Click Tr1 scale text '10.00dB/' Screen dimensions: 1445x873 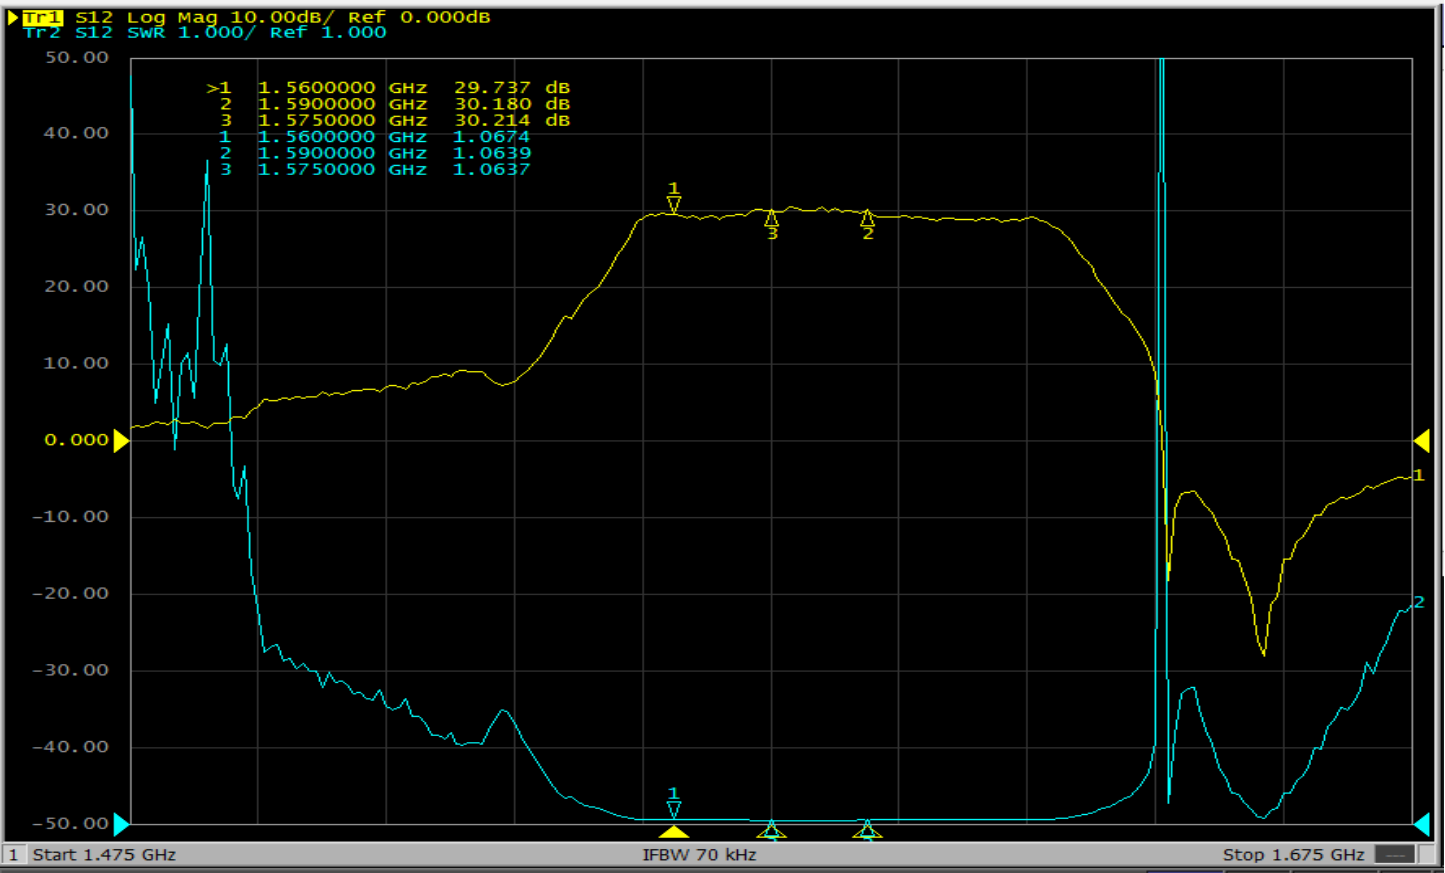[283, 17]
